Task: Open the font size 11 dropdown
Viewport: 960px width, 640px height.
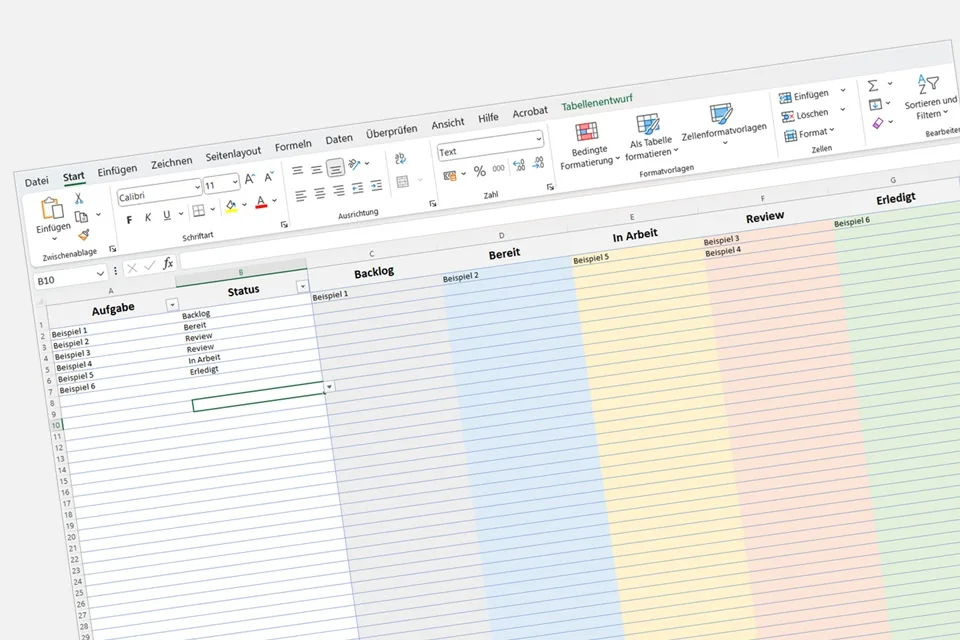Action: (x=235, y=182)
